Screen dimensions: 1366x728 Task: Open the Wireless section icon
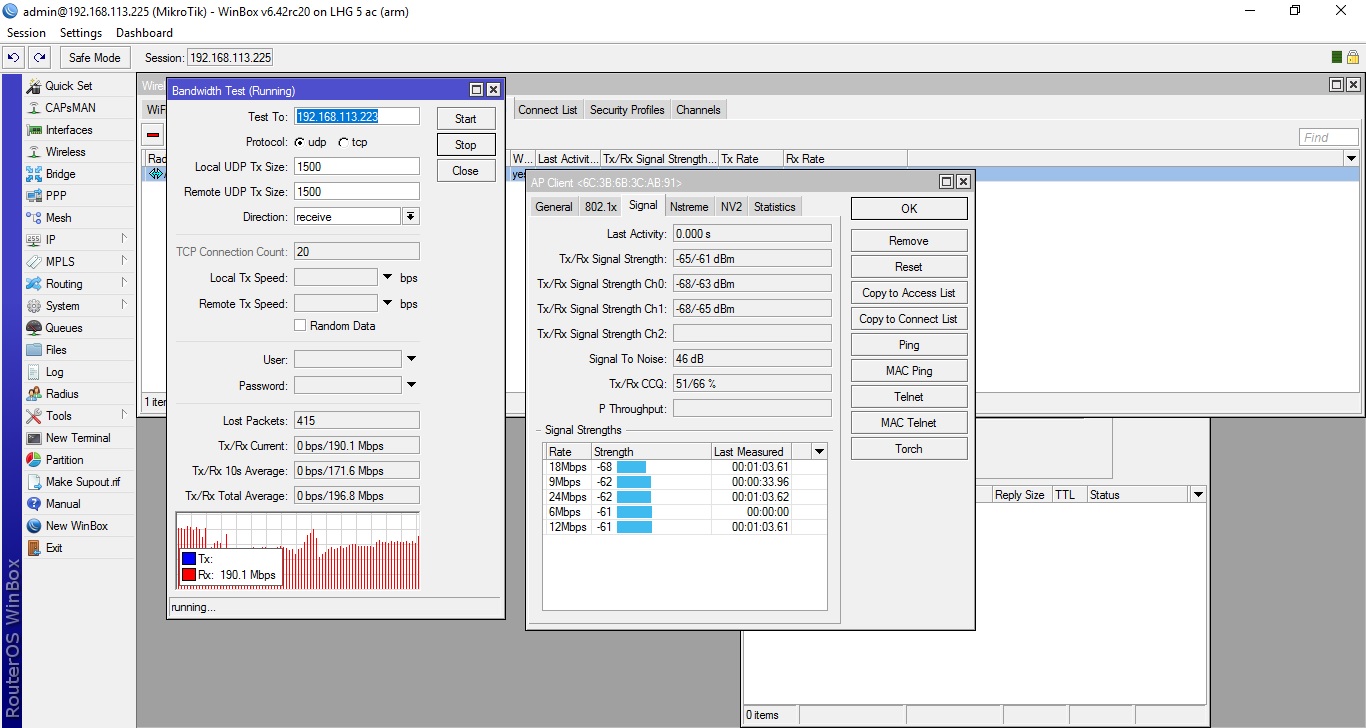(34, 152)
